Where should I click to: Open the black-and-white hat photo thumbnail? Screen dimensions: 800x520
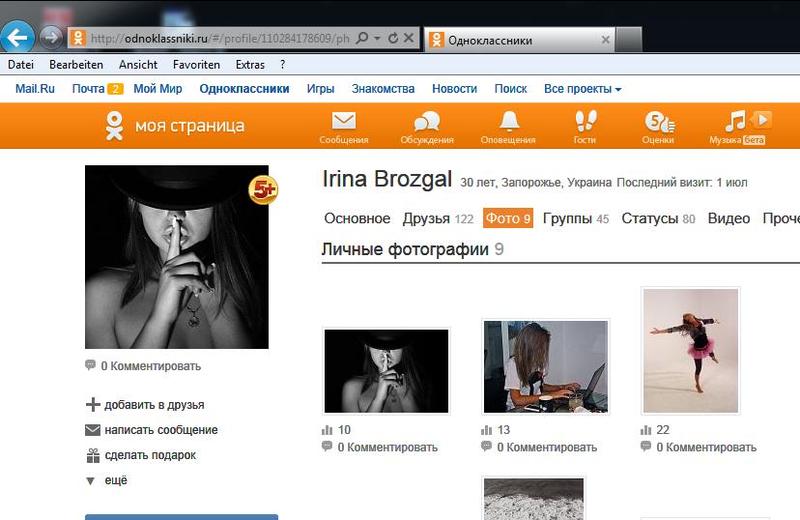[x=386, y=371]
